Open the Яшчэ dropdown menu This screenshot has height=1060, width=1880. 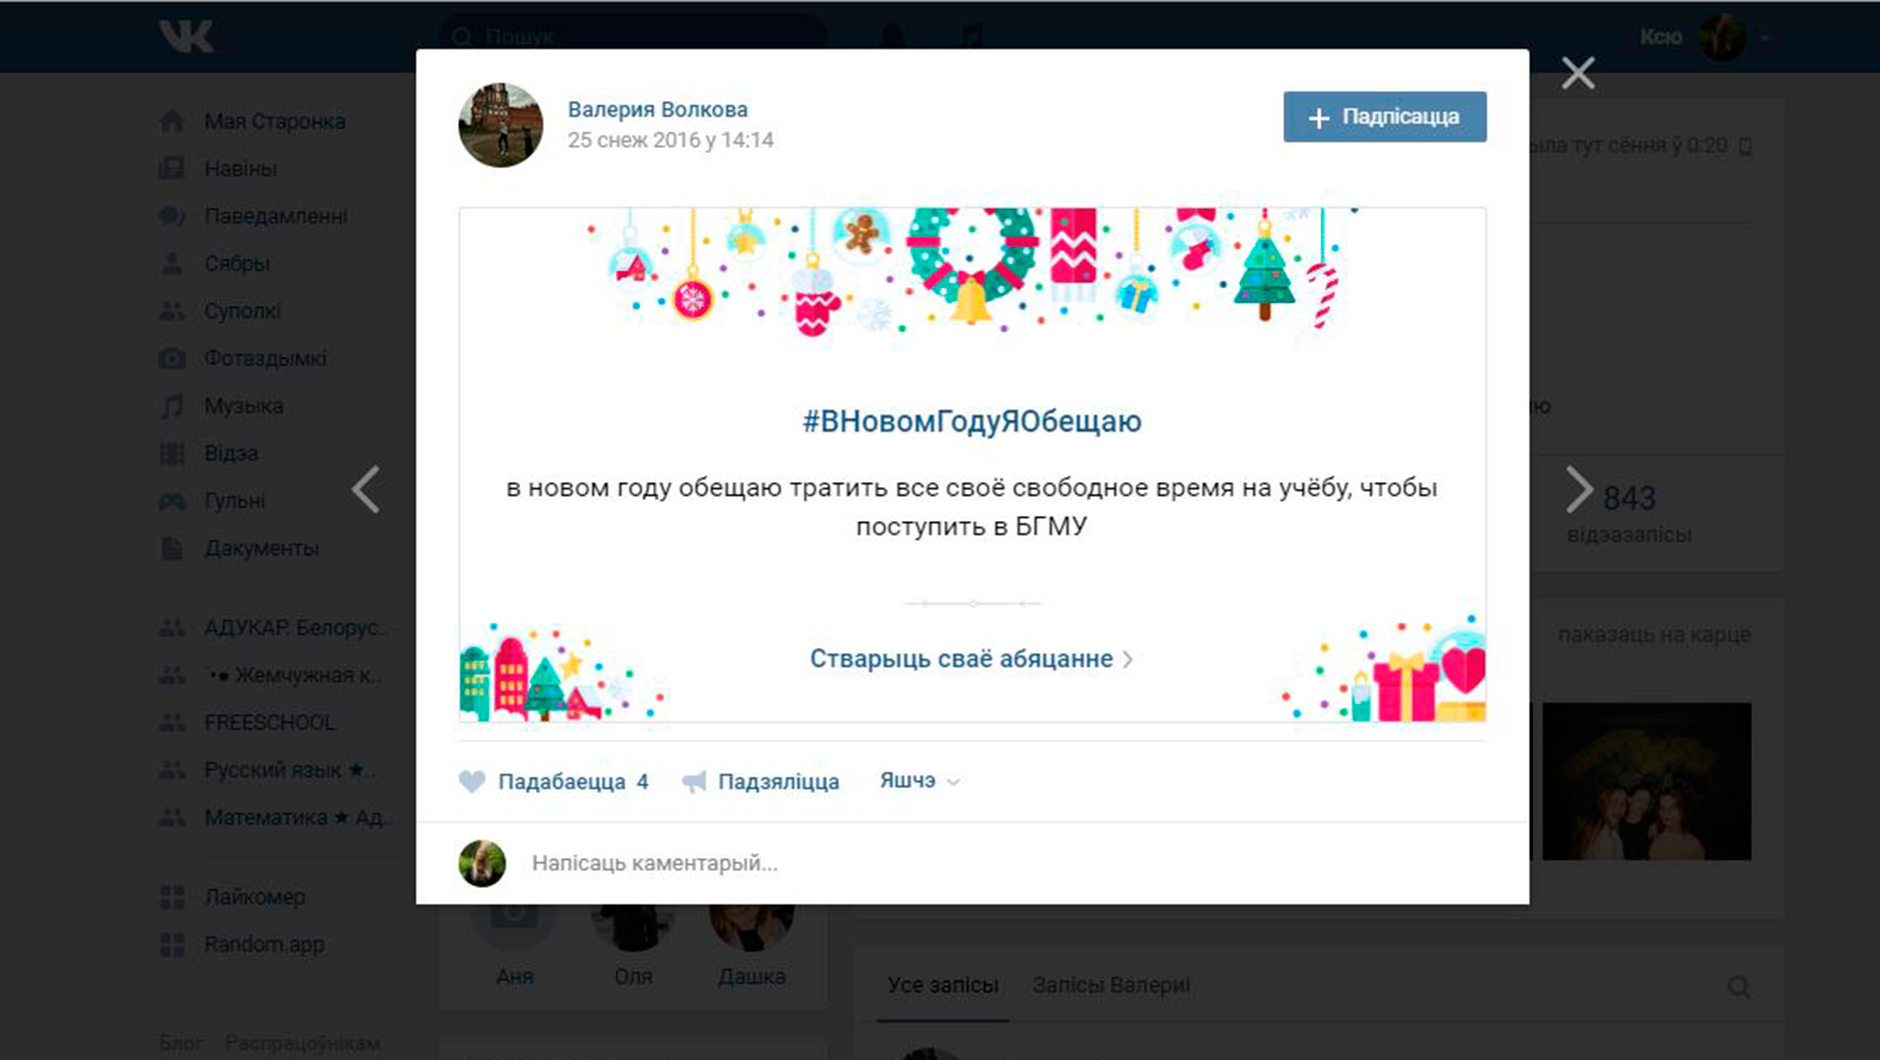coord(919,780)
